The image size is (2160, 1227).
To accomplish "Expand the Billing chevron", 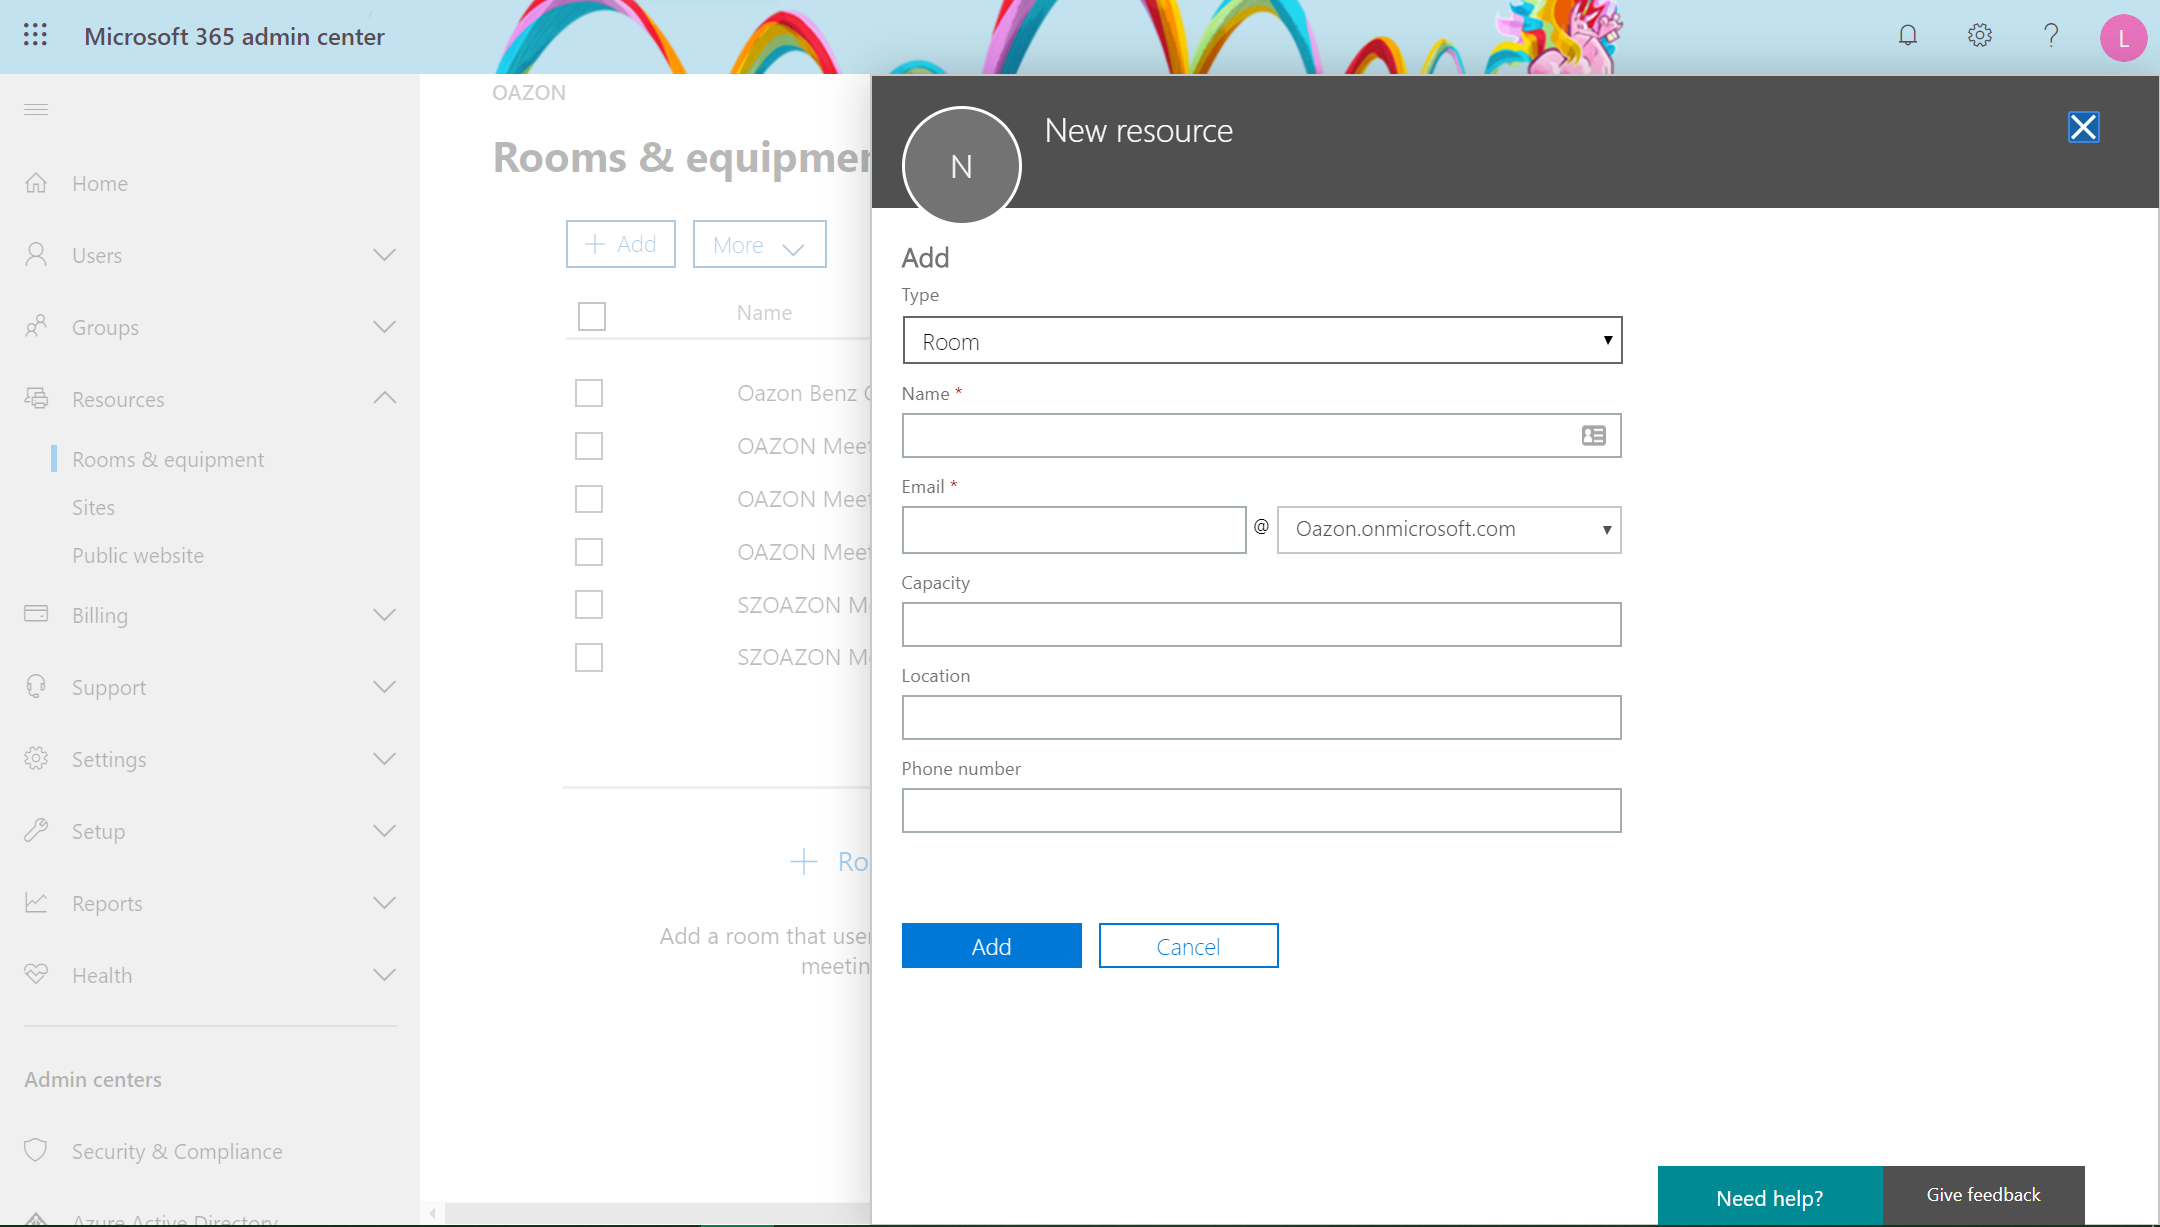I will click(x=384, y=614).
